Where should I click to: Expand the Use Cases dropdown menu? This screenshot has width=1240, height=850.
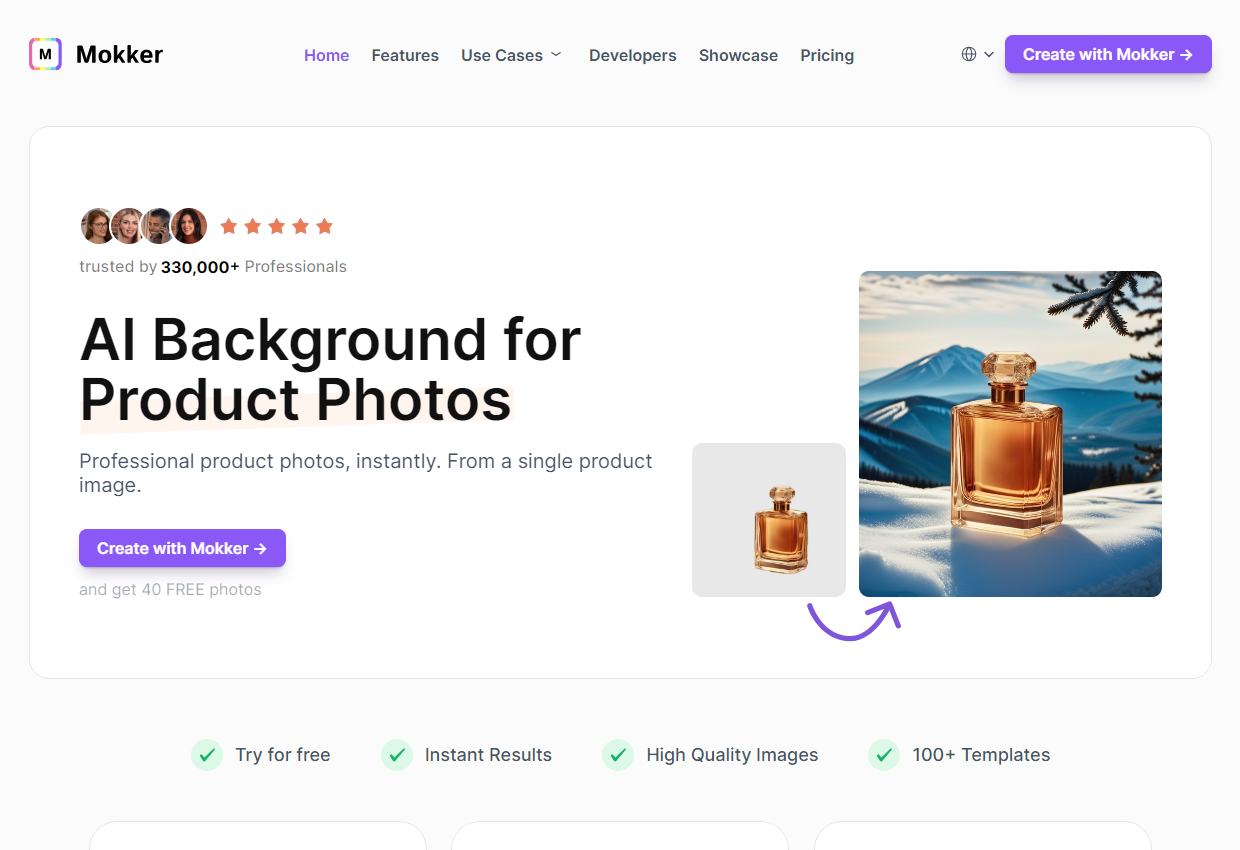(511, 55)
